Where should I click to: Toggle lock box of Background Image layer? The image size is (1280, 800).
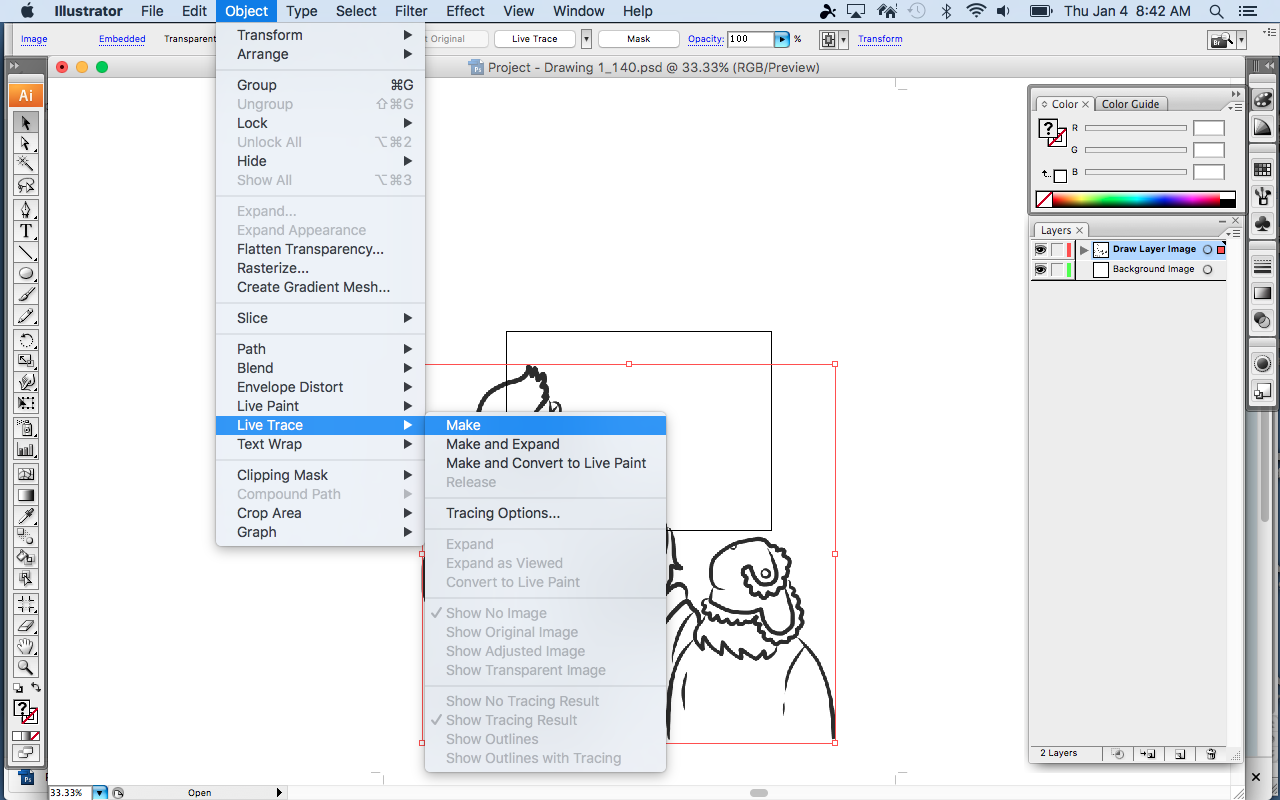point(1057,270)
